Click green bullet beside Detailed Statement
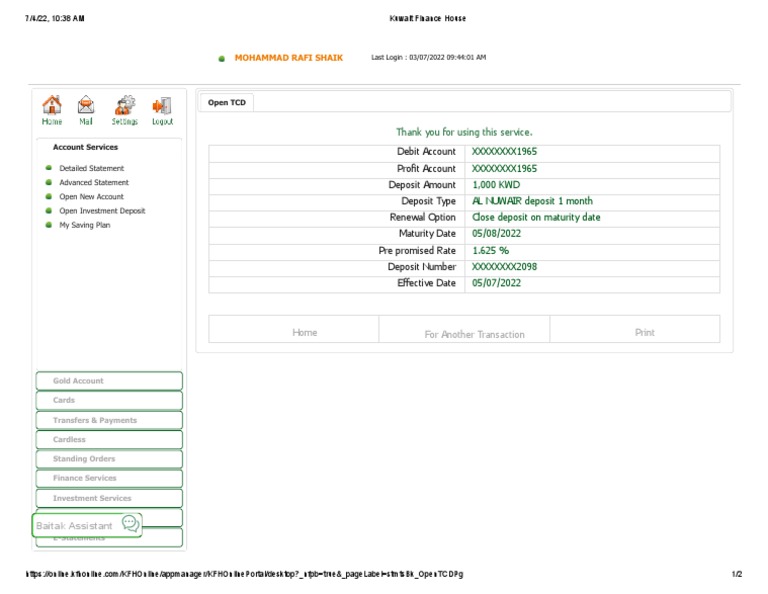The width and height of the screenshot is (768, 594). tap(48, 168)
